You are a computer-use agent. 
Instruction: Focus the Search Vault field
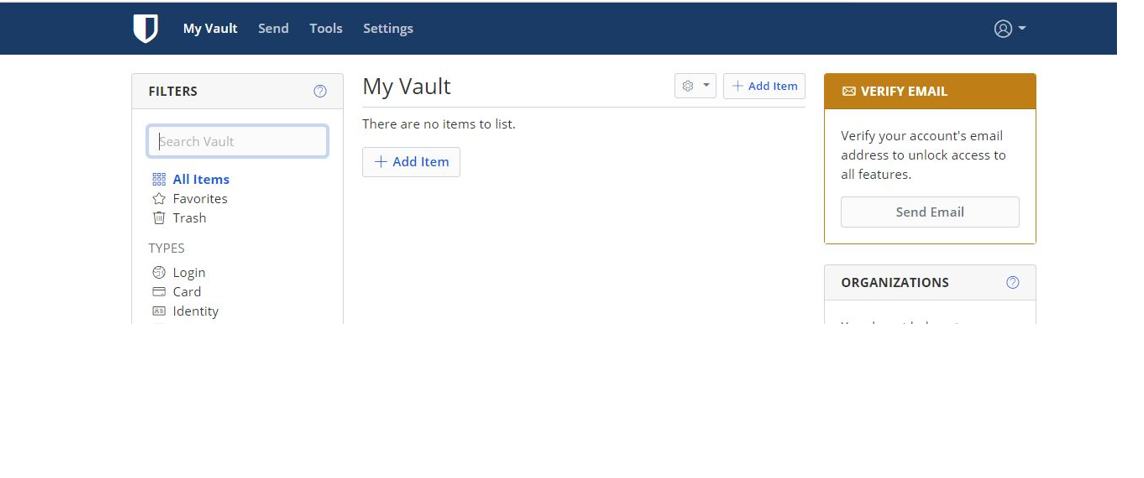click(238, 142)
